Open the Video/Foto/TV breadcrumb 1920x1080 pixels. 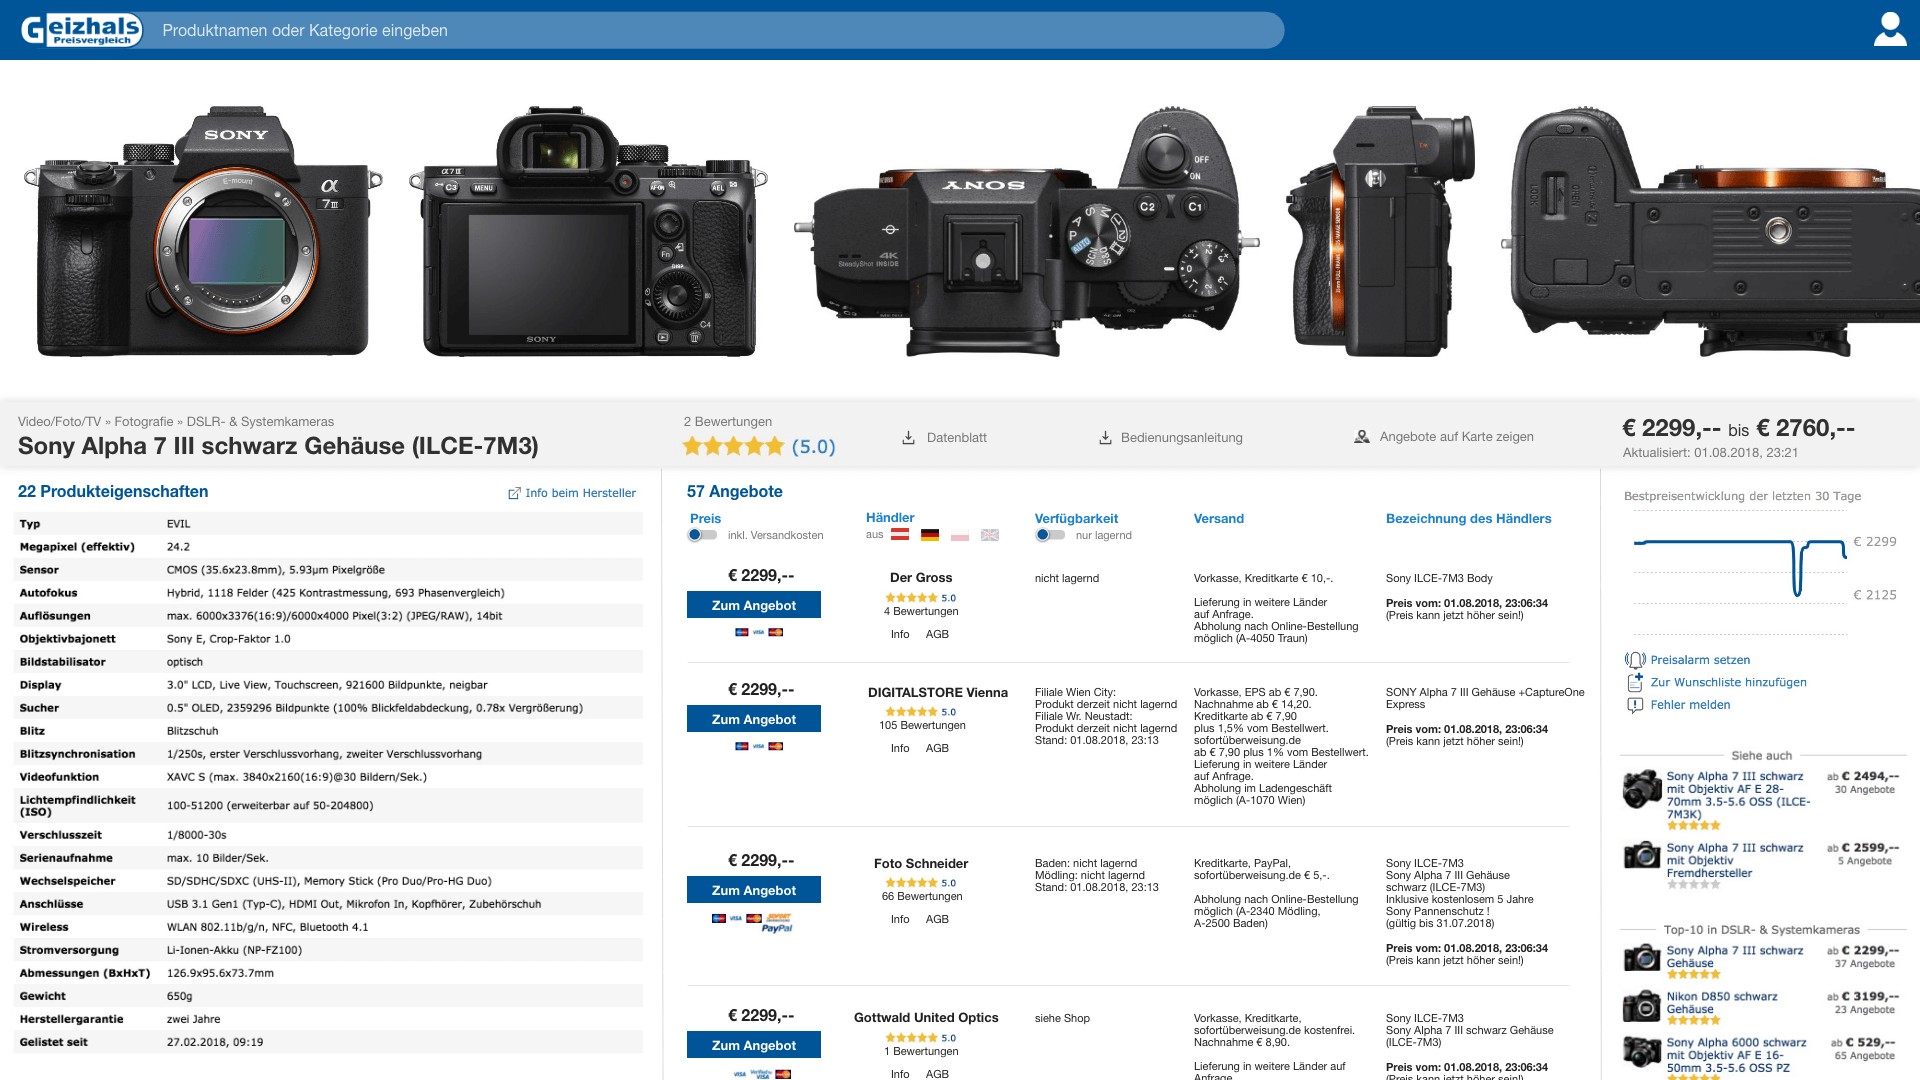tap(59, 422)
